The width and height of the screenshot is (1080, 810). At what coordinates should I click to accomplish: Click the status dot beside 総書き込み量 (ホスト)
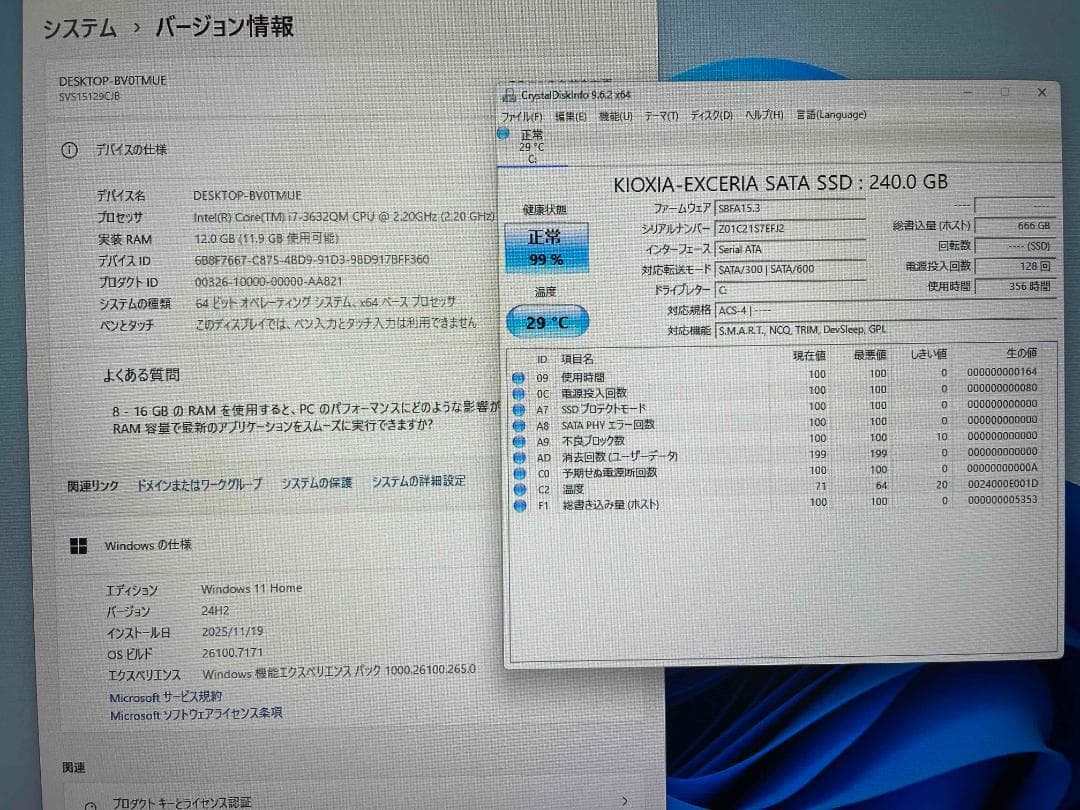(520, 502)
